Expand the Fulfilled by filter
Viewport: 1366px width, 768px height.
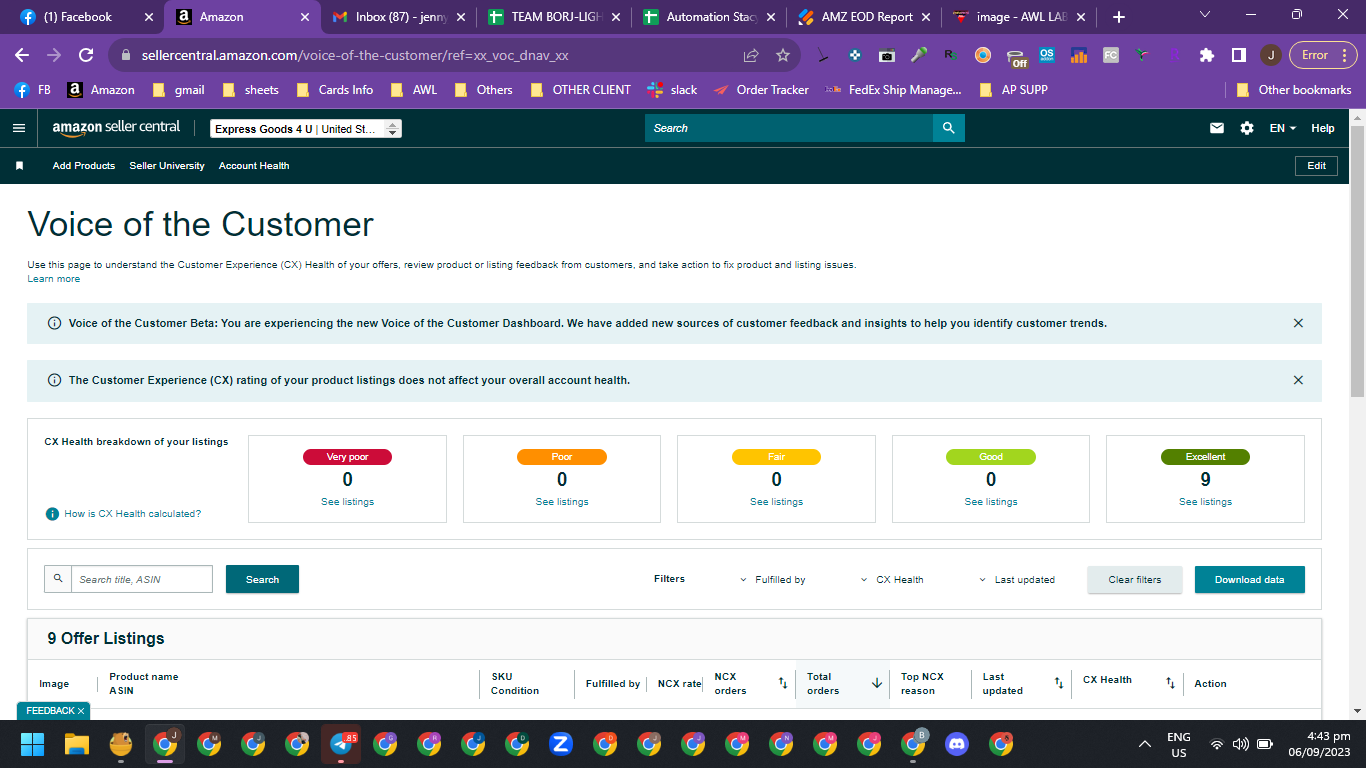[773, 580]
